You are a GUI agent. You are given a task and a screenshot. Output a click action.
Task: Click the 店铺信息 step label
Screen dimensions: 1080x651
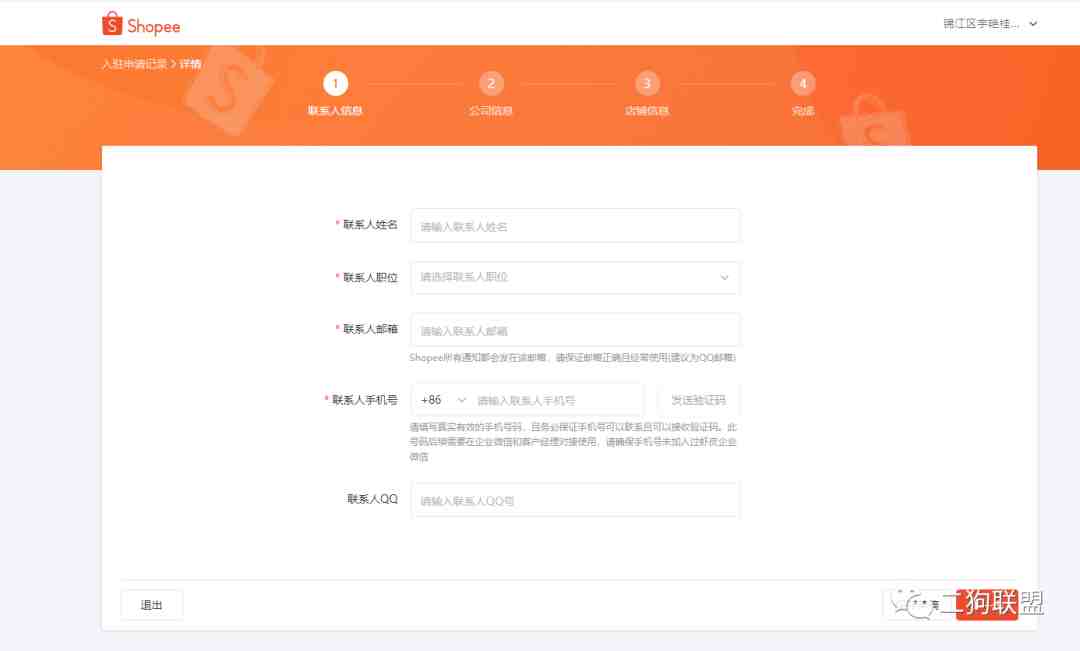[647, 111]
